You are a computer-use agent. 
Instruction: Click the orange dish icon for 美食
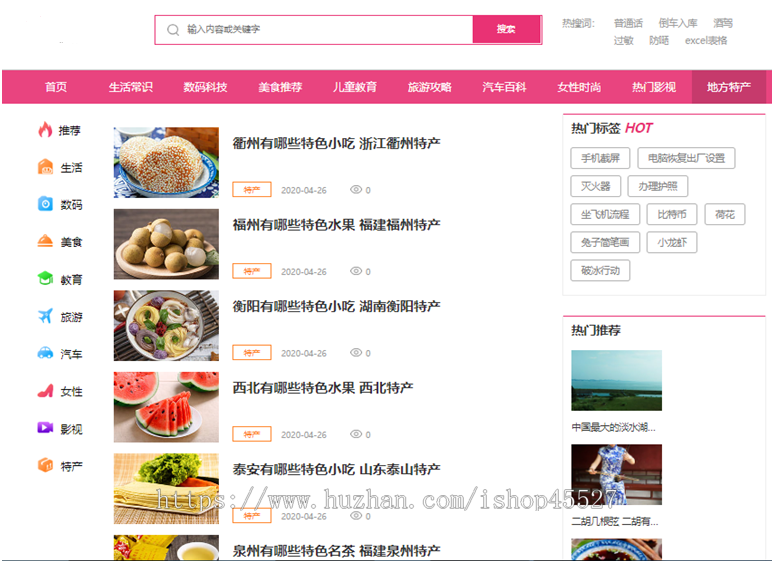tap(45, 241)
